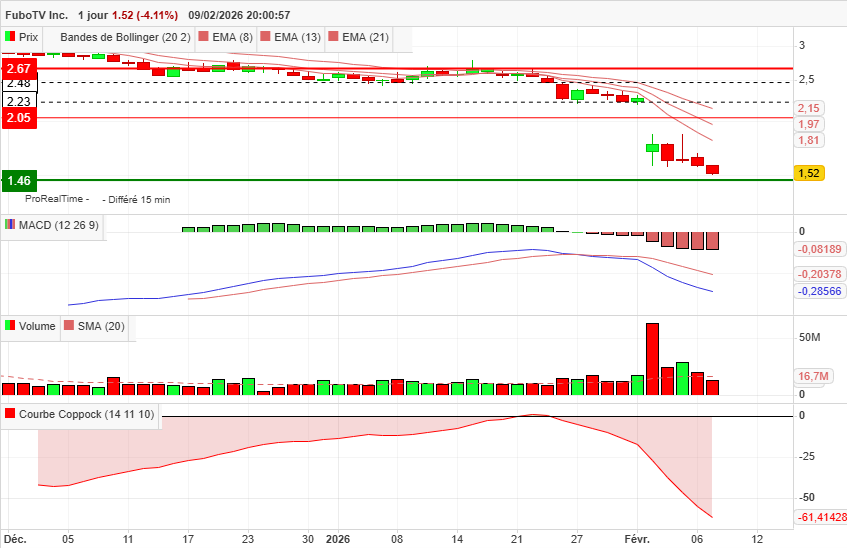Viewport: 847px width, 548px height.
Task: Click the -0,20378 MACD signal value
Action: (x=820, y=274)
